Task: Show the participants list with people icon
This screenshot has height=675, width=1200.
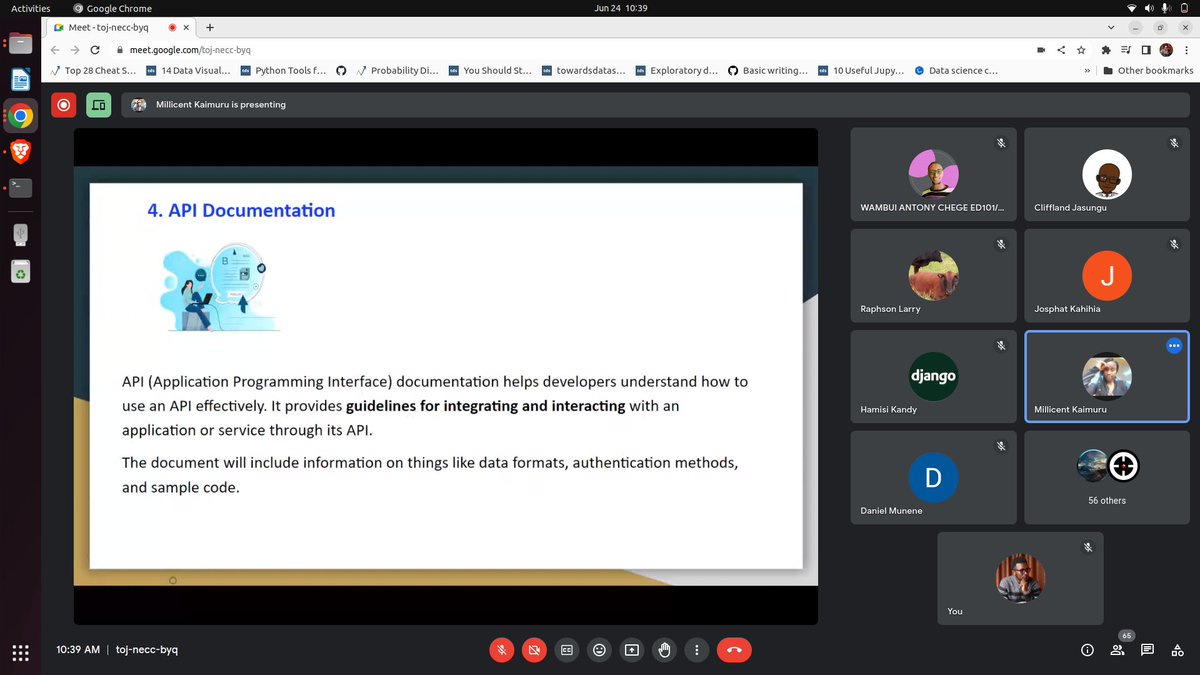Action: [x=1117, y=650]
